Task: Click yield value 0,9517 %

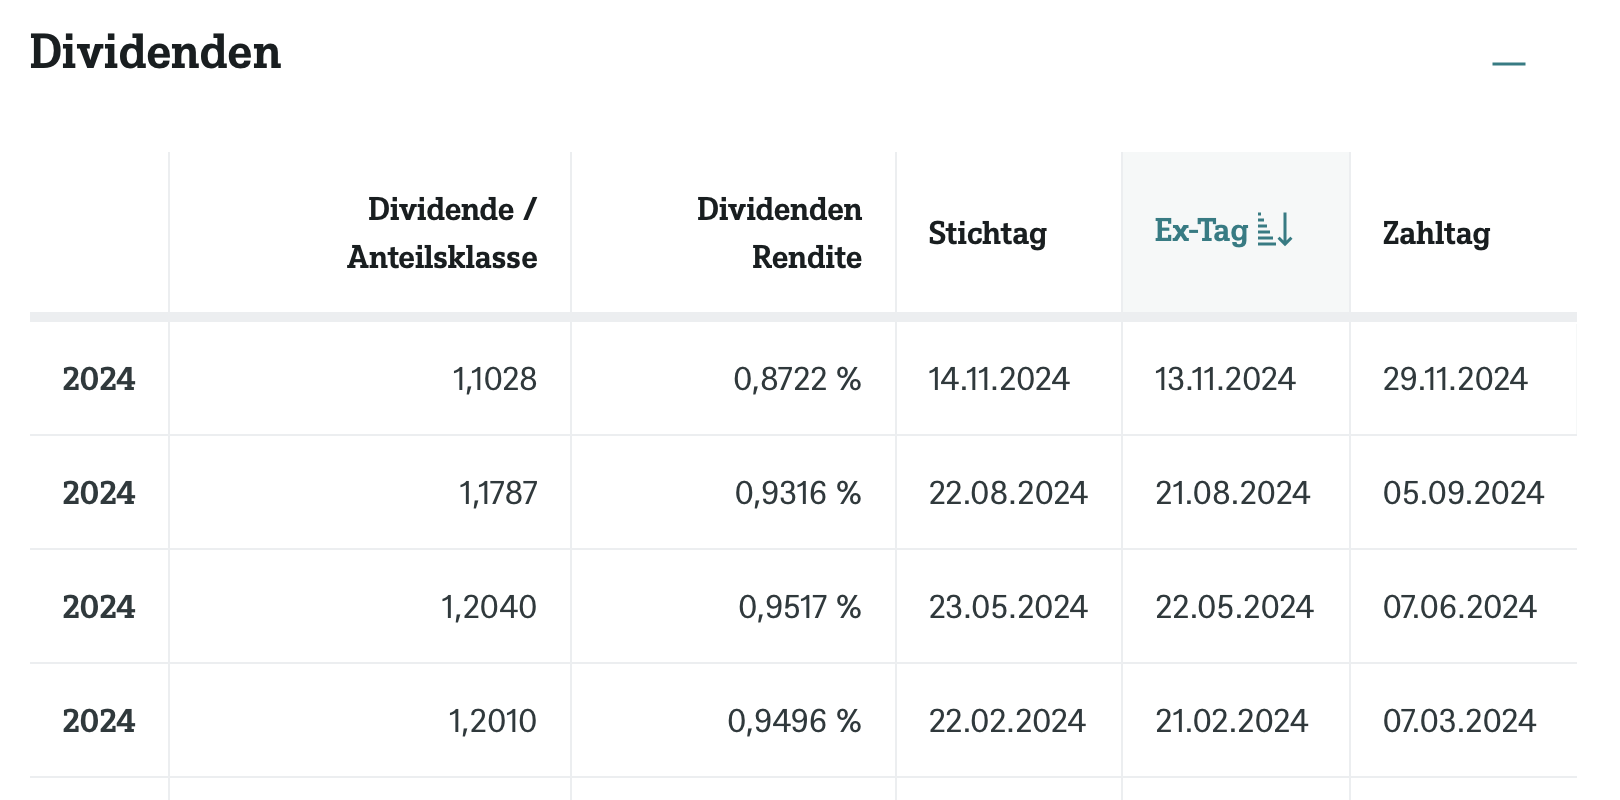Action: tap(799, 607)
